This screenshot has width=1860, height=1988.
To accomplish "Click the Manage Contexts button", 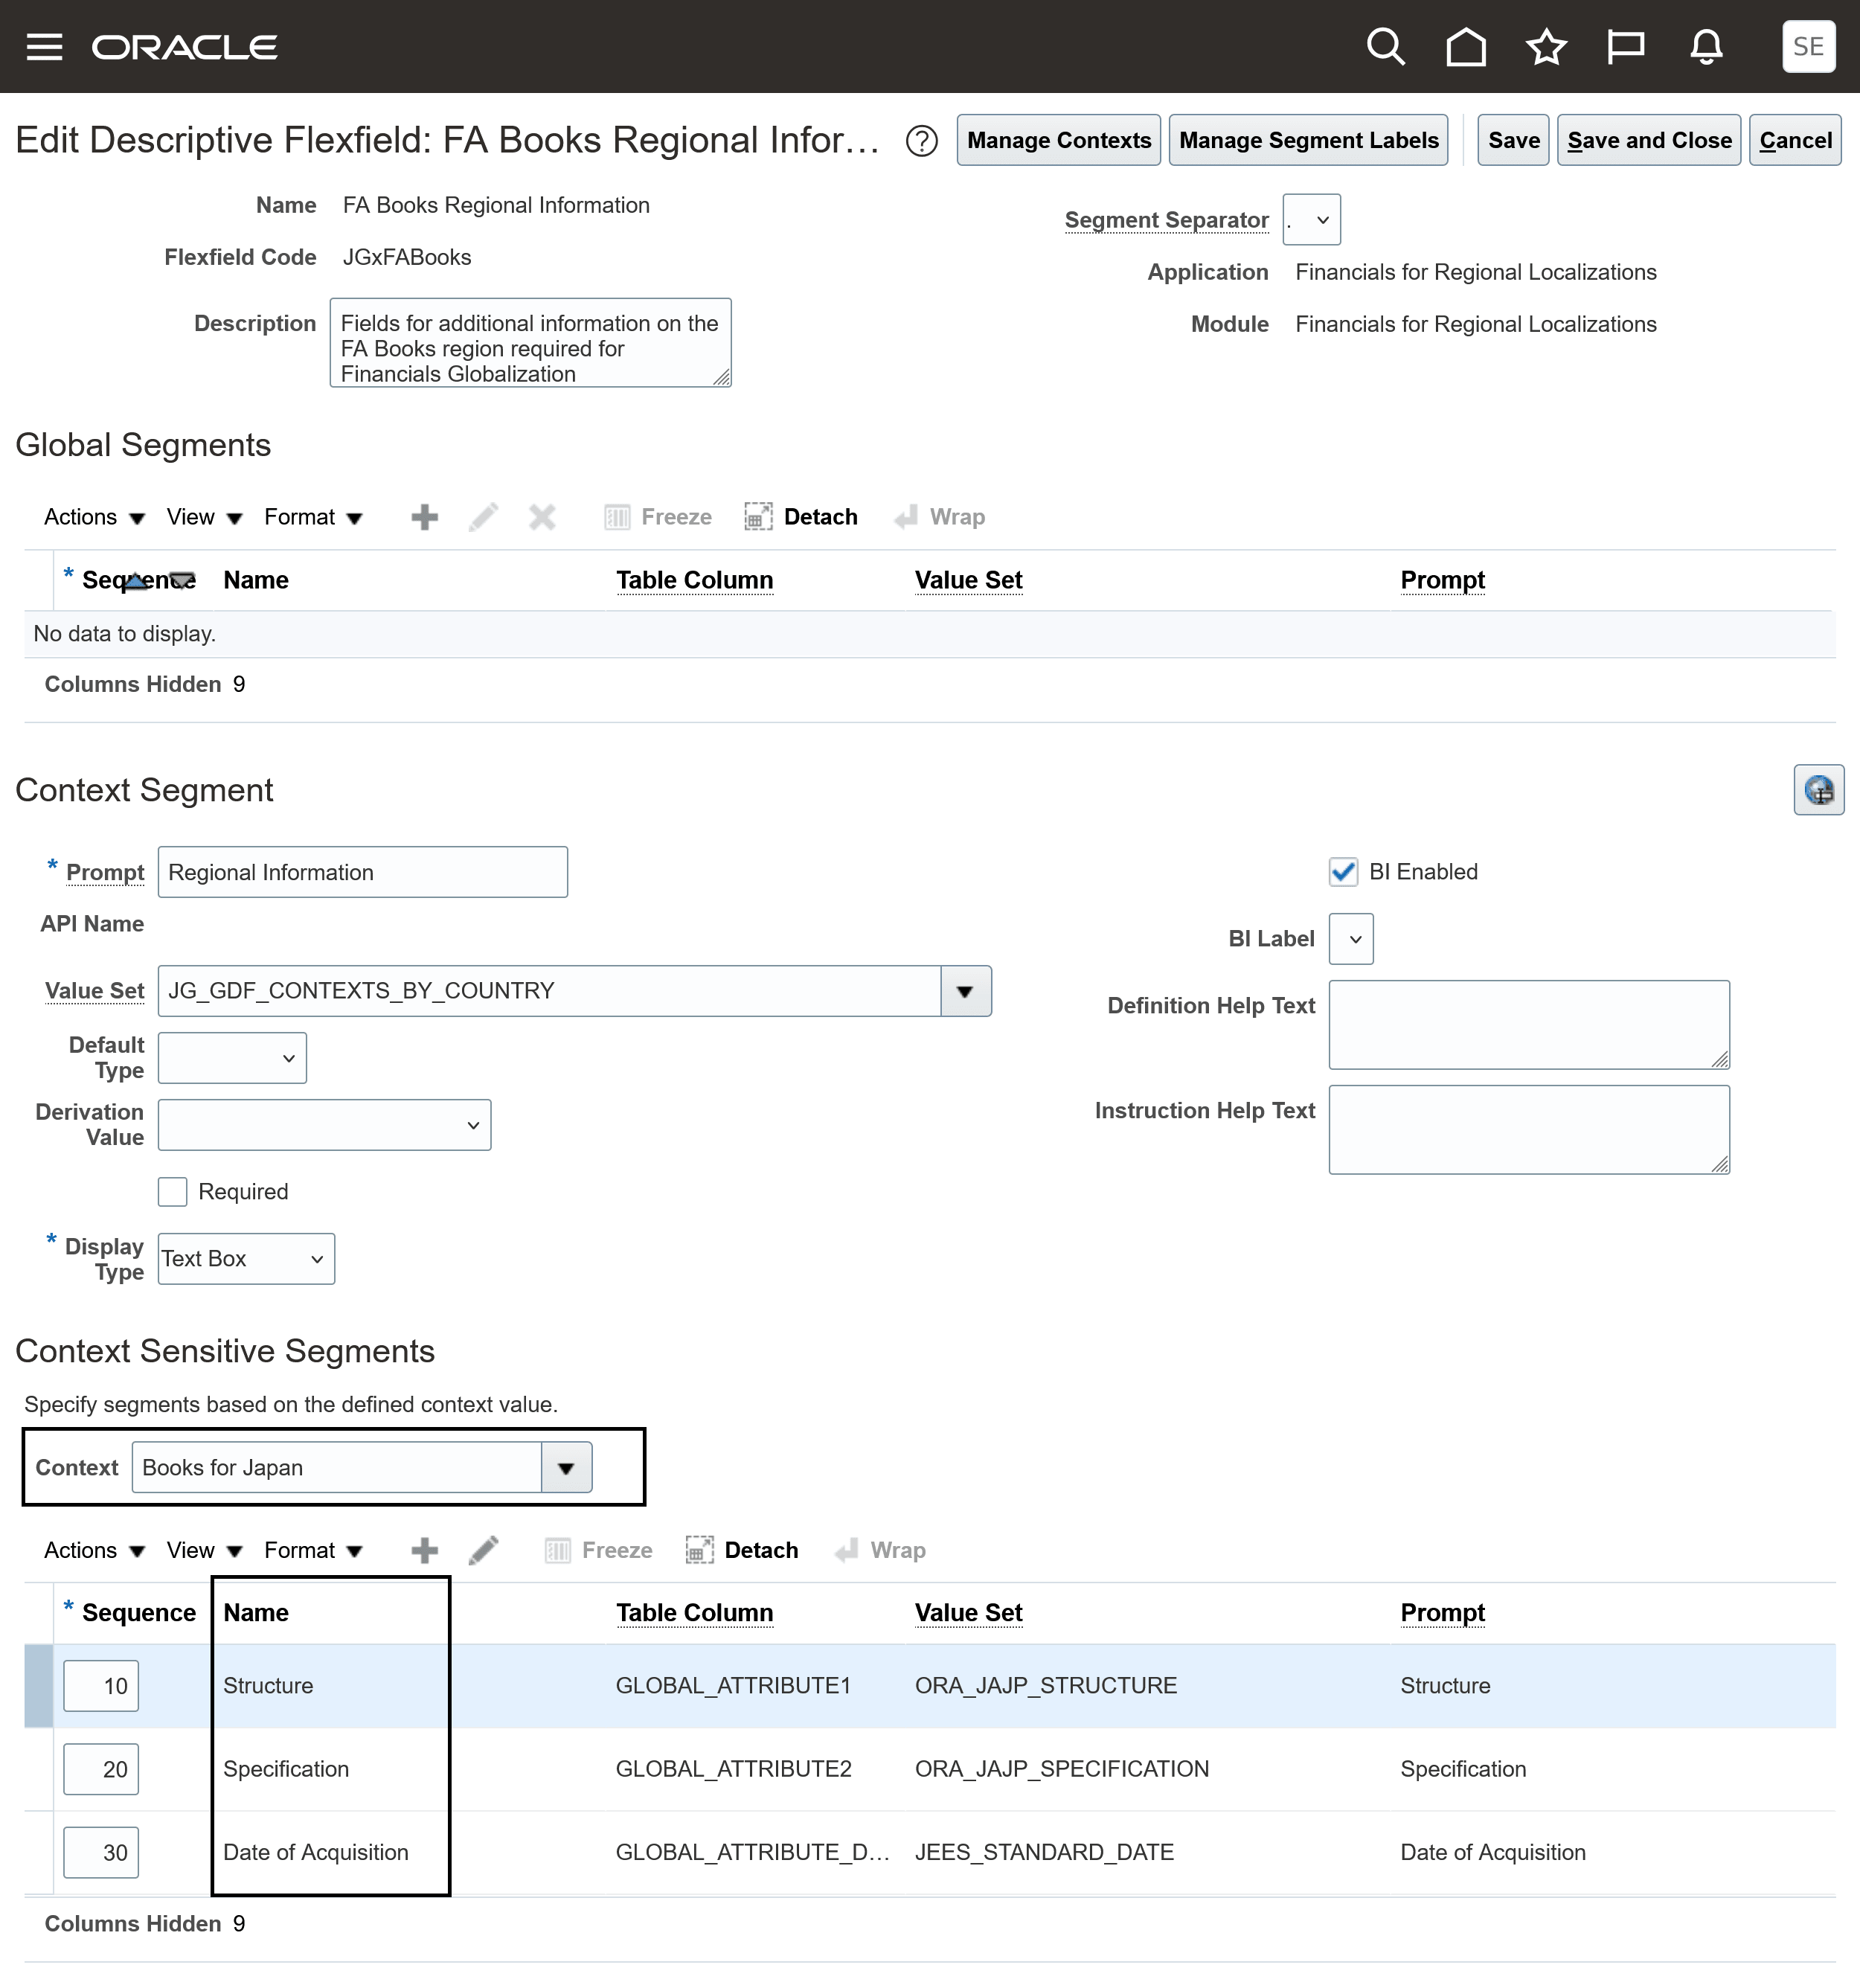I will (x=1058, y=141).
